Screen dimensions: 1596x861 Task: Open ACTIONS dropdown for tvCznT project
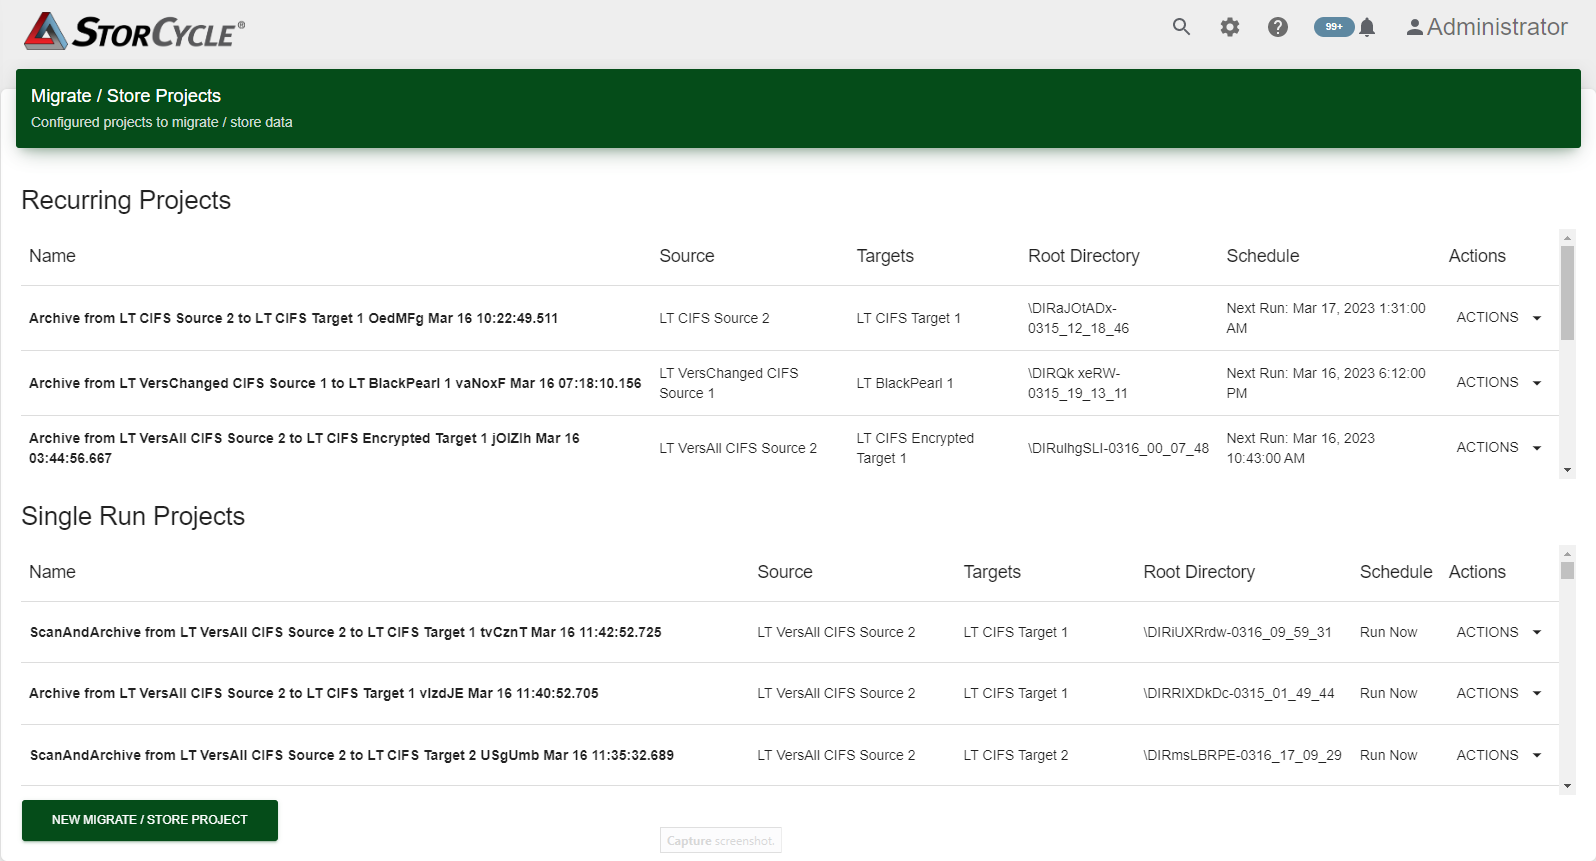(x=1499, y=632)
